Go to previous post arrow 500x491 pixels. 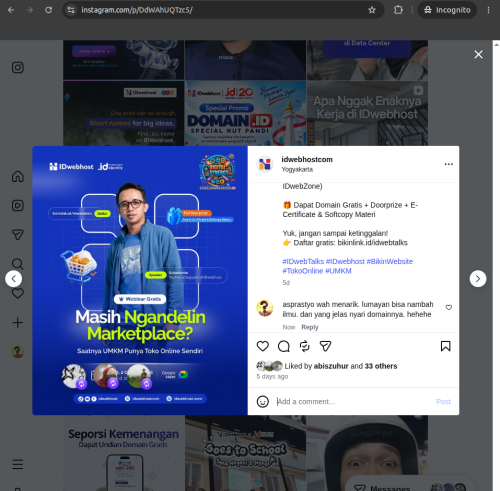[14, 279]
